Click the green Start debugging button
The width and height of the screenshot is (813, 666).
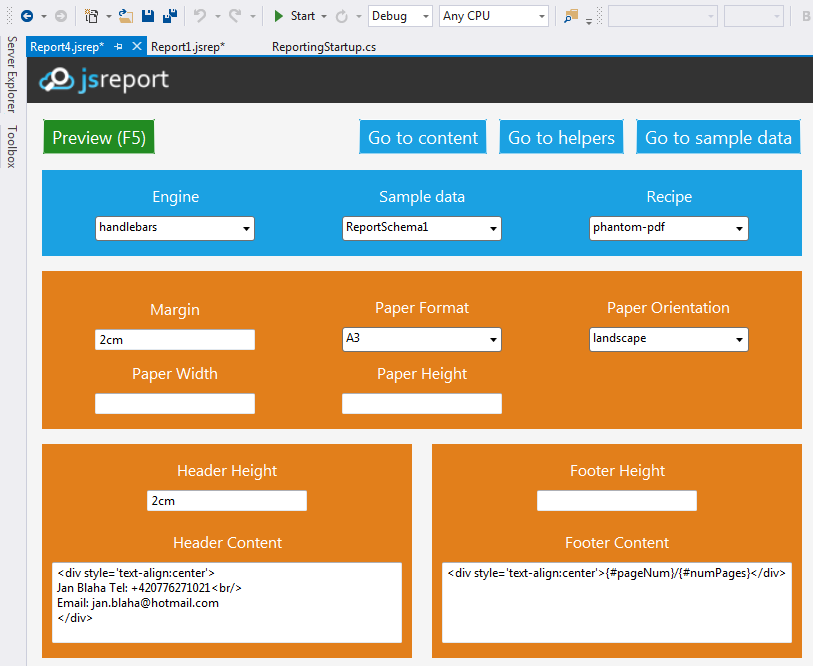coord(295,16)
